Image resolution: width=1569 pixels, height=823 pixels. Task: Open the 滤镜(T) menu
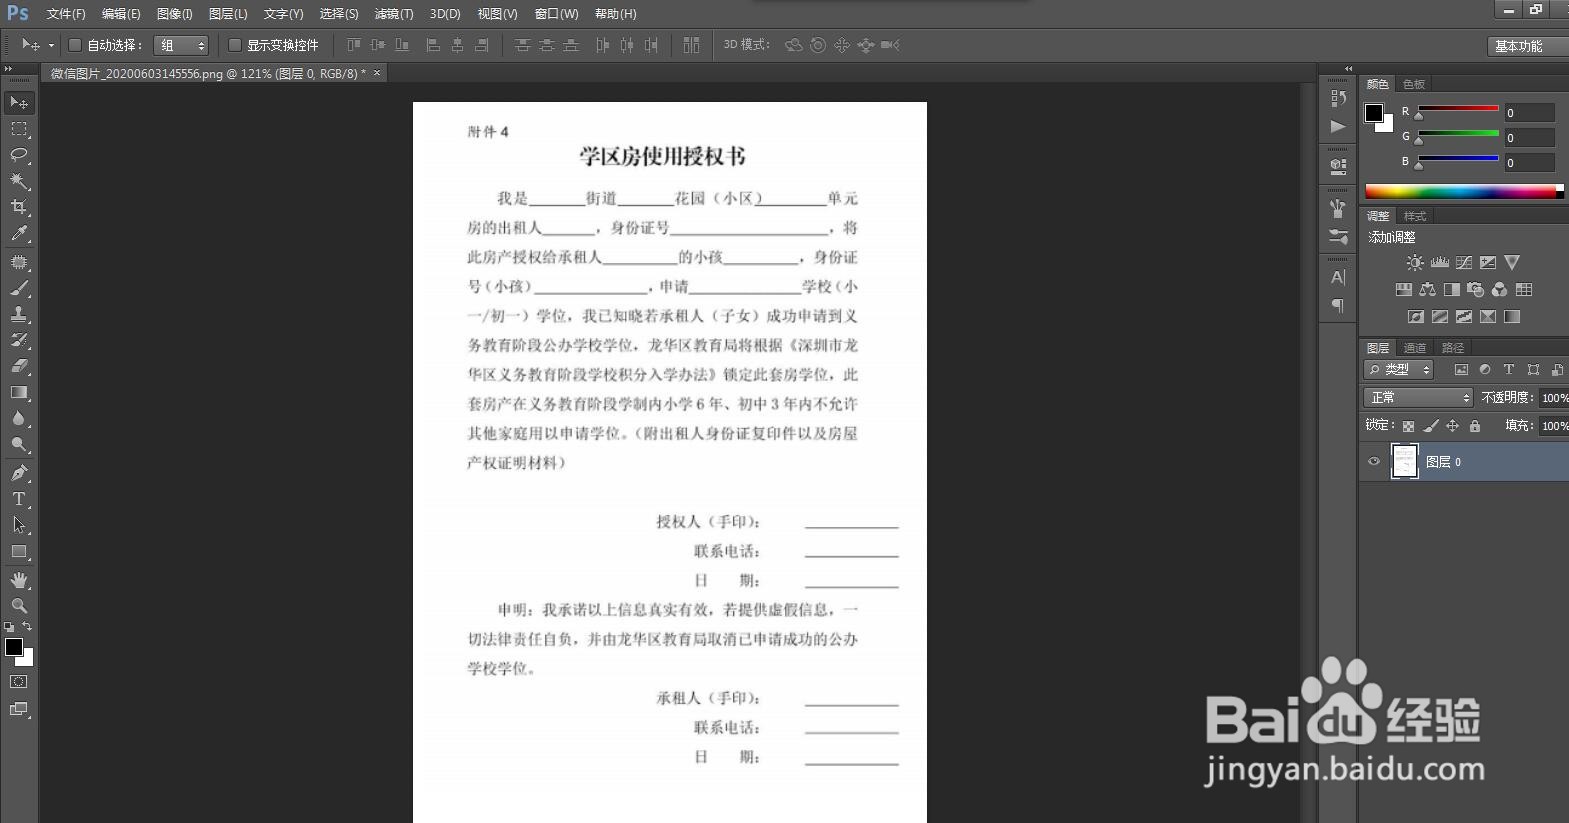coord(393,14)
